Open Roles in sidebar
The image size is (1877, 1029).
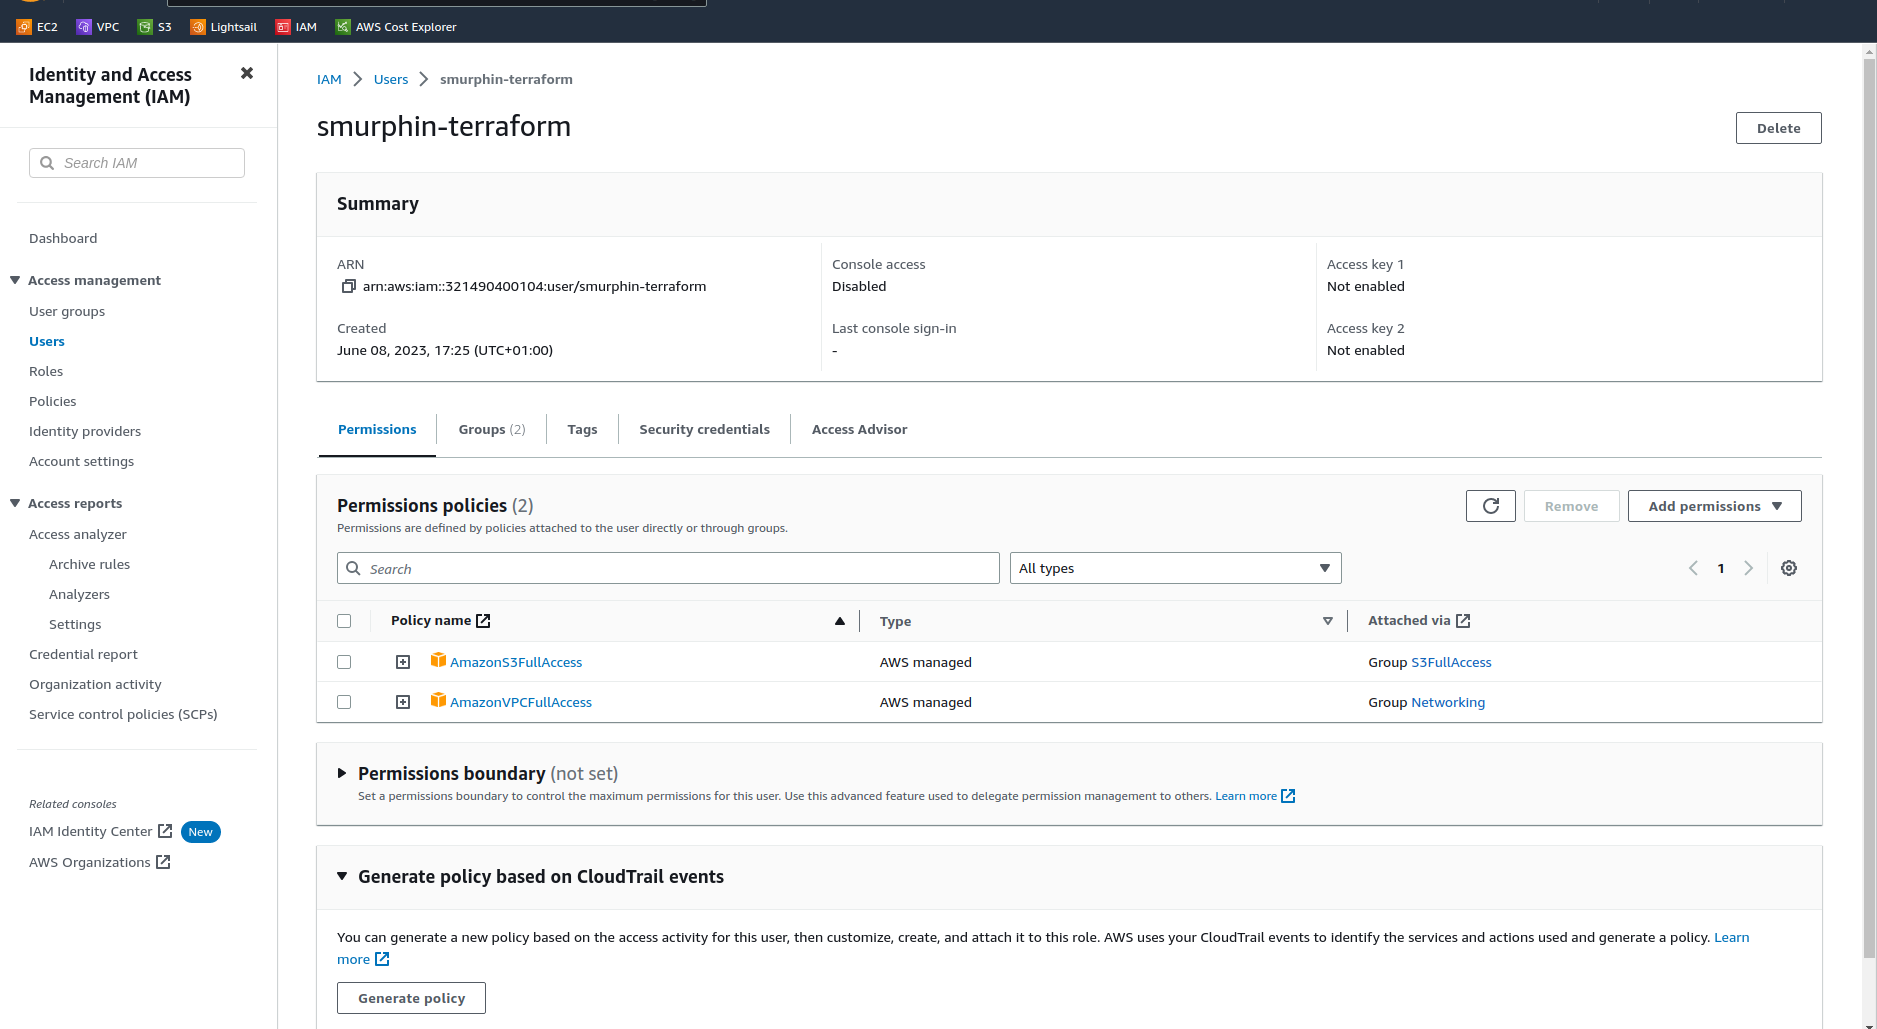click(46, 371)
